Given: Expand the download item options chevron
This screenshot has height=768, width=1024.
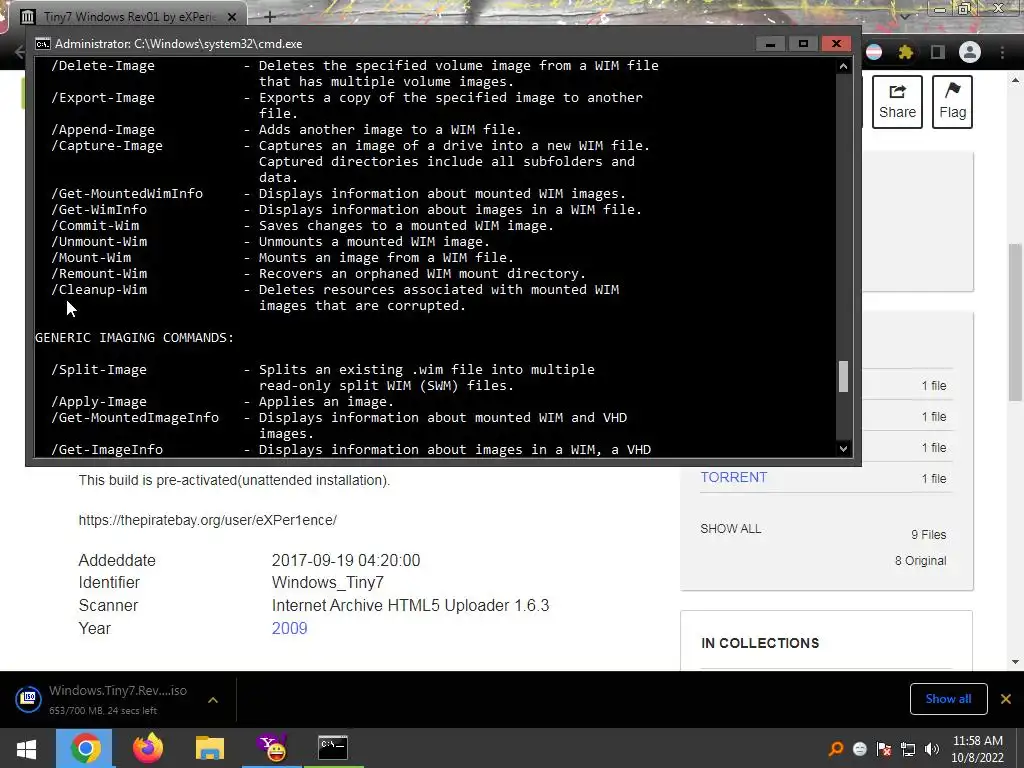Looking at the screenshot, I should (x=213, y=700).
